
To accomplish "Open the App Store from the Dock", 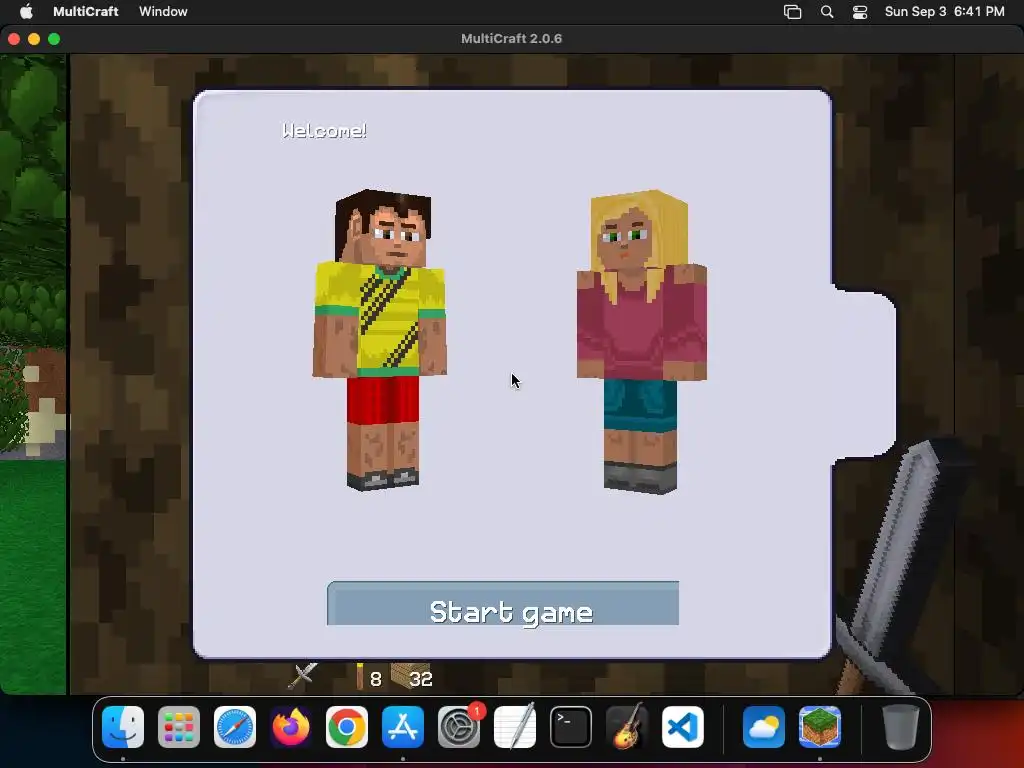I will pos(403,727).
